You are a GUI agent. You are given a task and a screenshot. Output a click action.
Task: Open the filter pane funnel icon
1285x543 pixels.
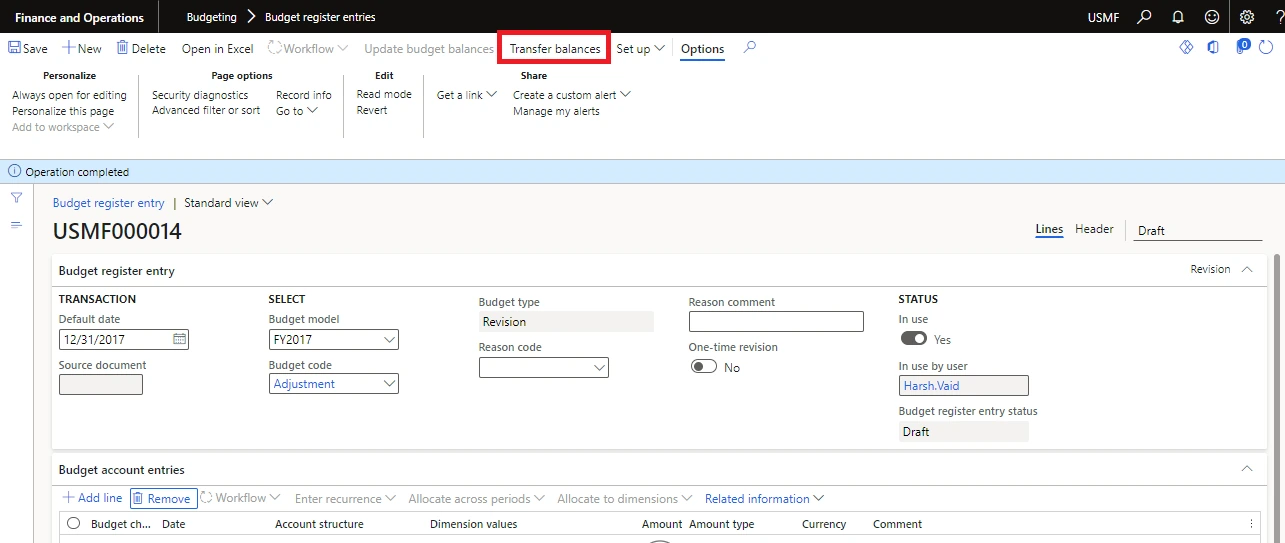16,198
